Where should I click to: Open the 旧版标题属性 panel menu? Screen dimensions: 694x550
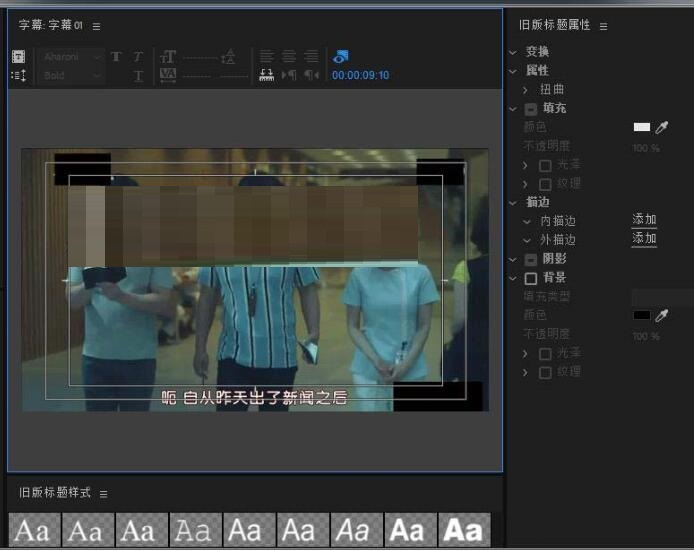[603, 26]
